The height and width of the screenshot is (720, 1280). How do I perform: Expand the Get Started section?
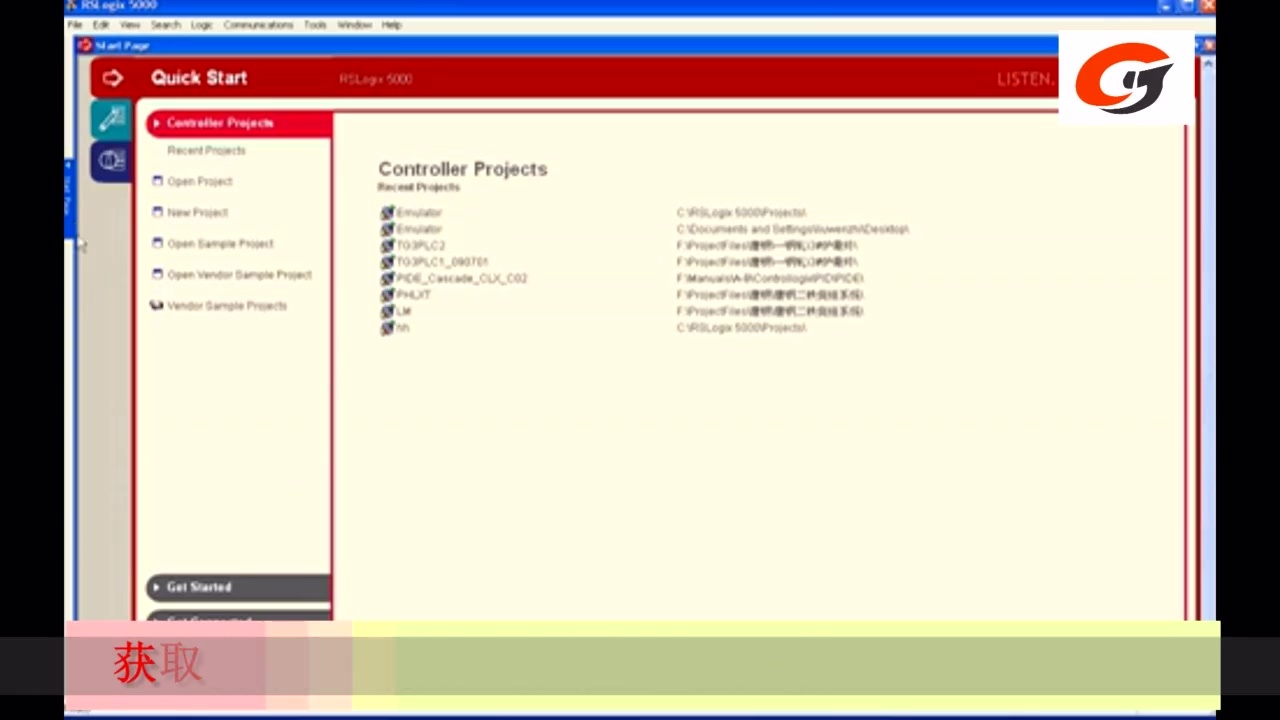pos(238,587)
